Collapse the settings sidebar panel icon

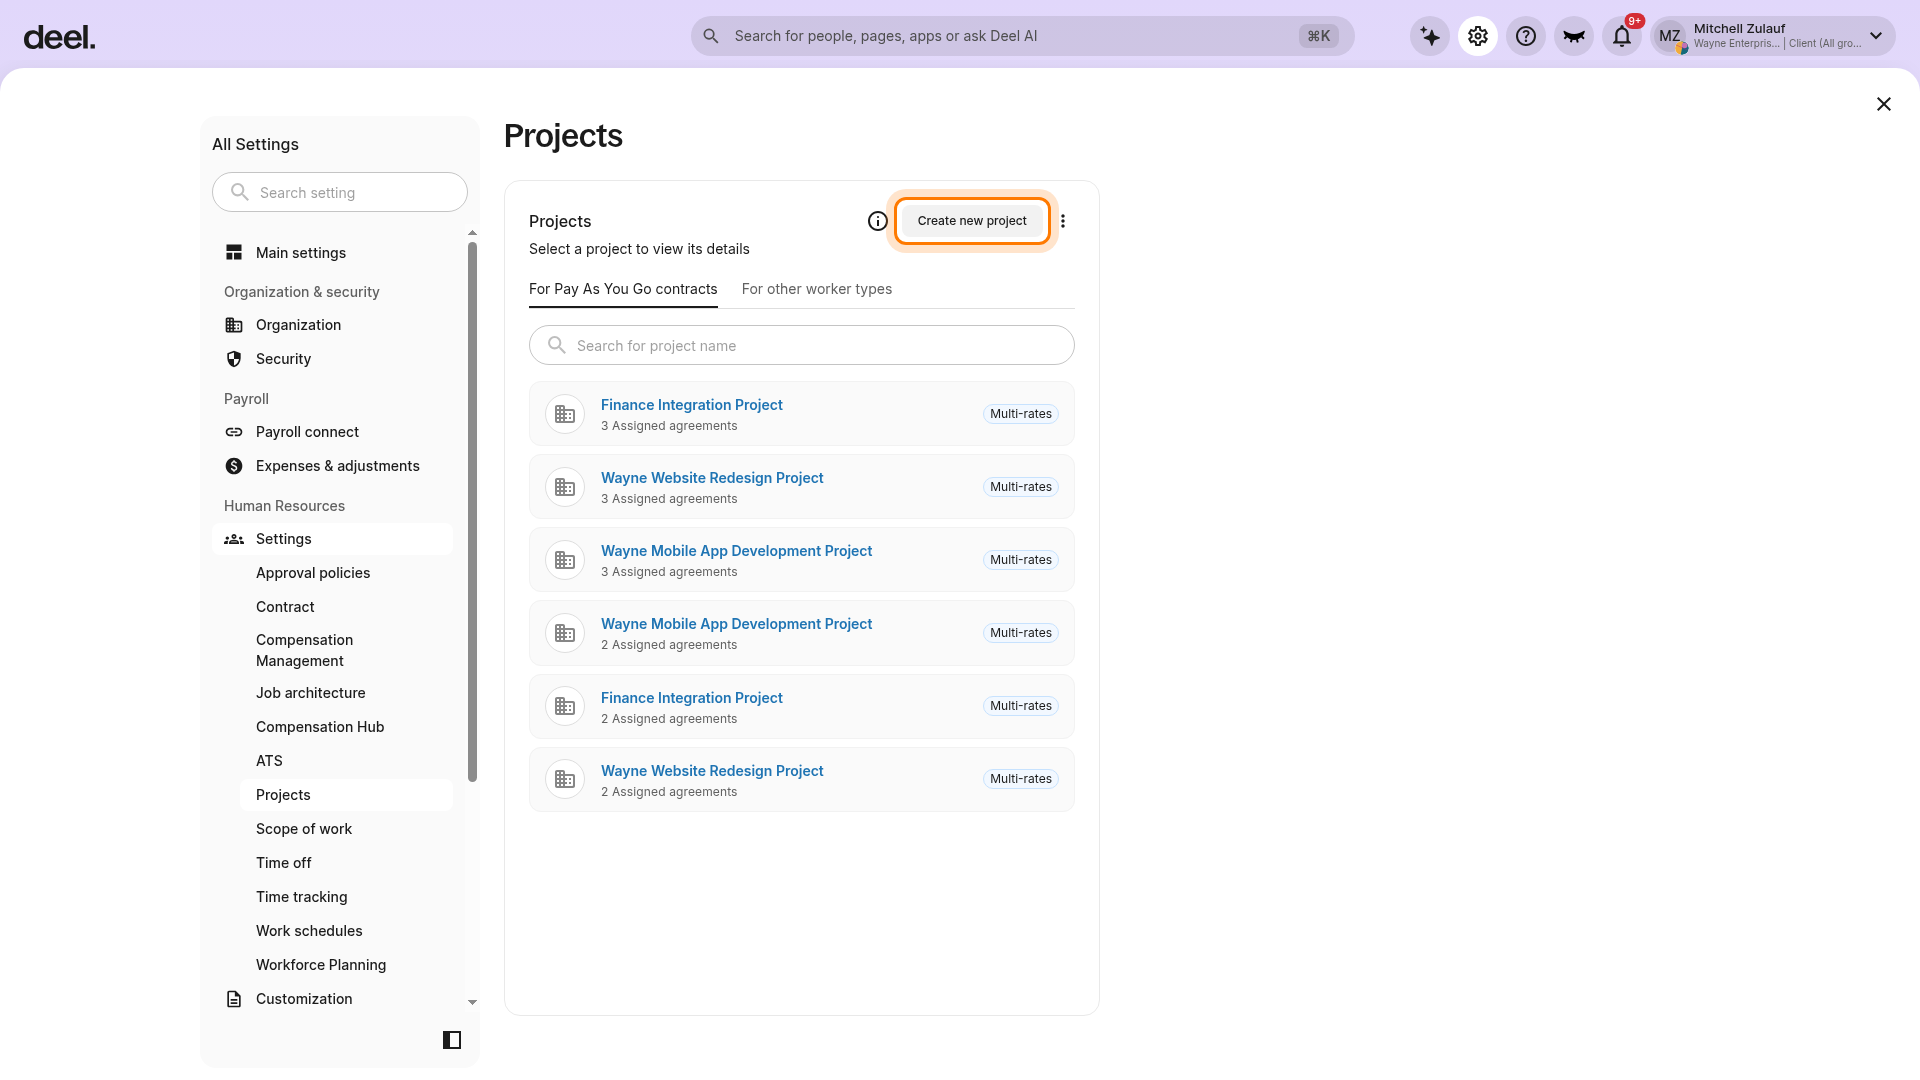pos(452,1040)
